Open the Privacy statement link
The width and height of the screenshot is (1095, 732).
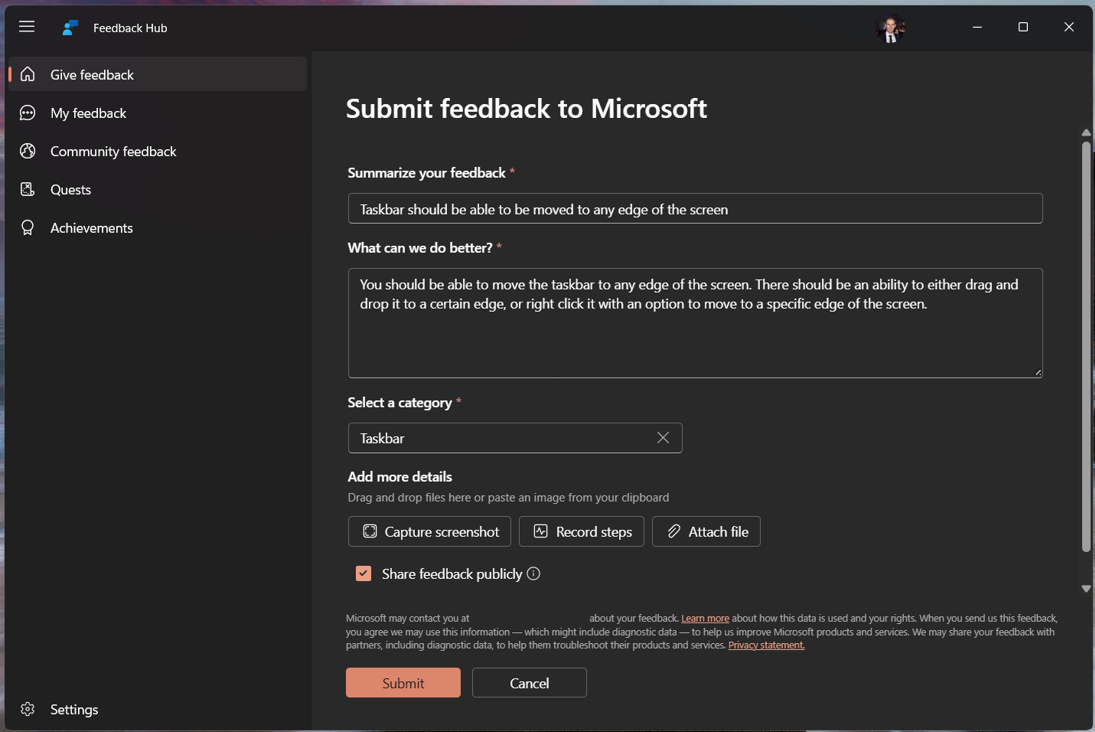point(766,645)
